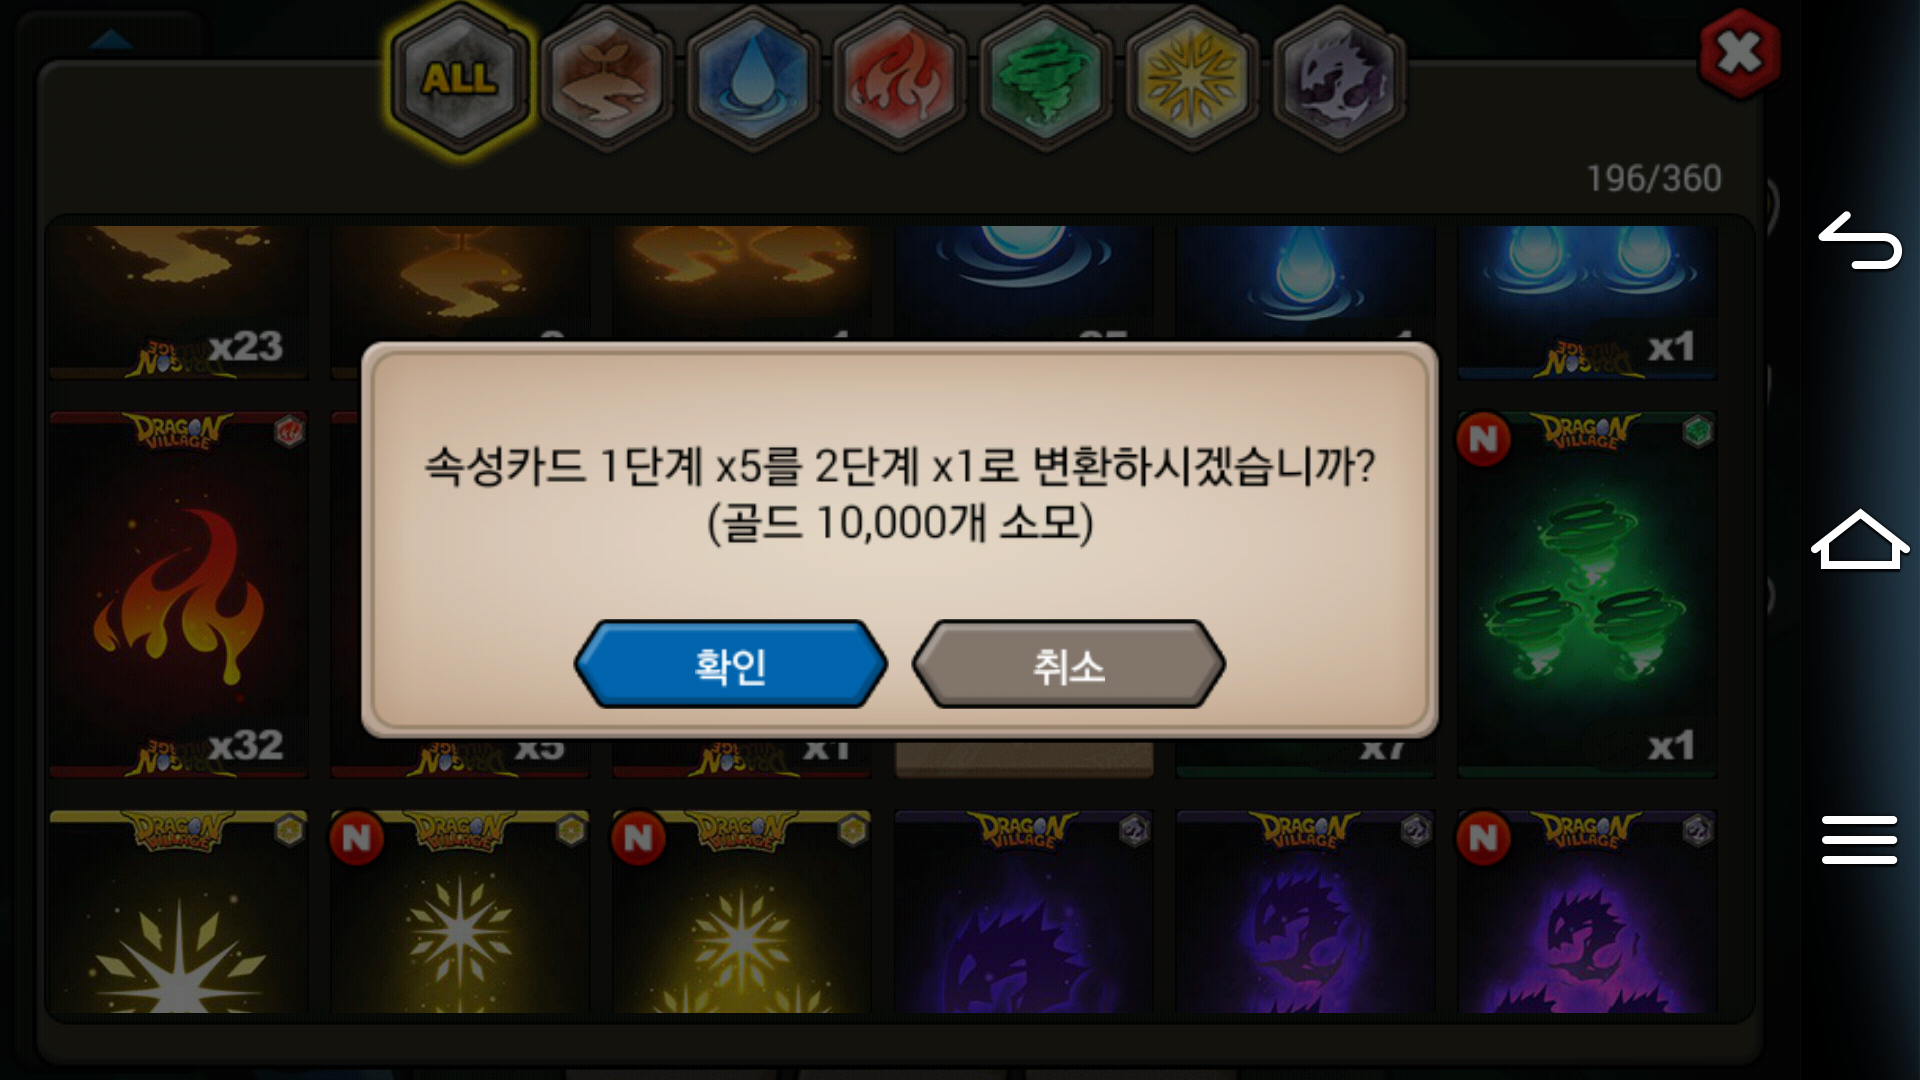Close the card inventory with red X
The height and width of the screenshot is (1080, 1920).
coord(1739,53)
